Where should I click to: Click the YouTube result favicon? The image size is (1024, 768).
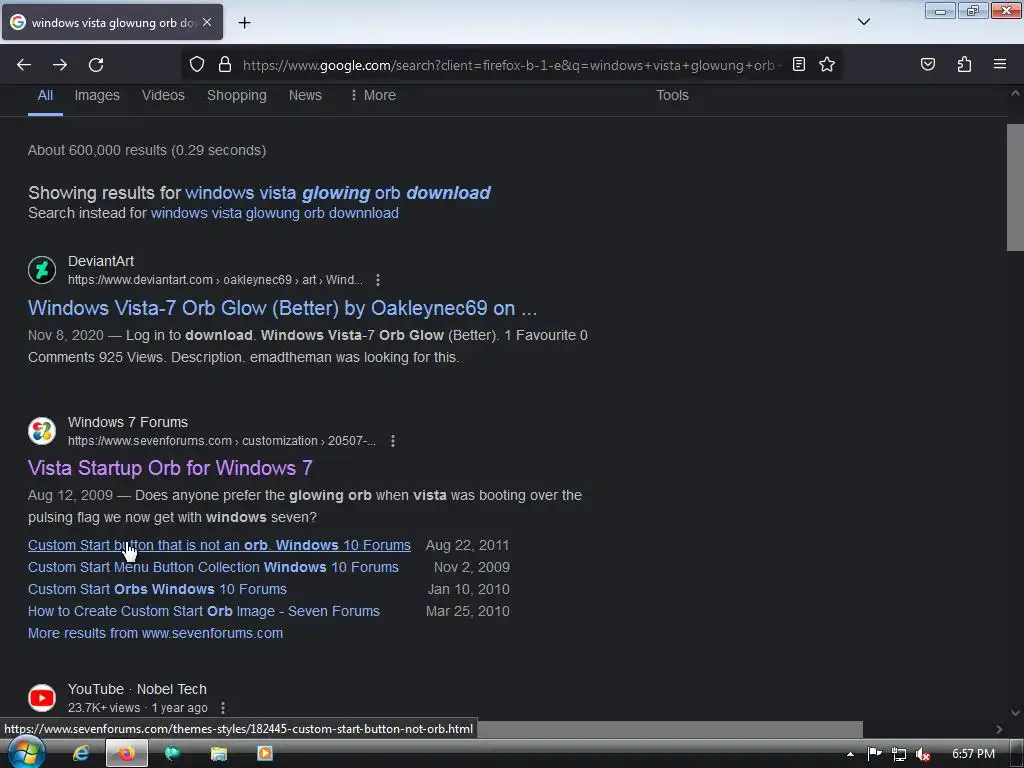point(42,698)
